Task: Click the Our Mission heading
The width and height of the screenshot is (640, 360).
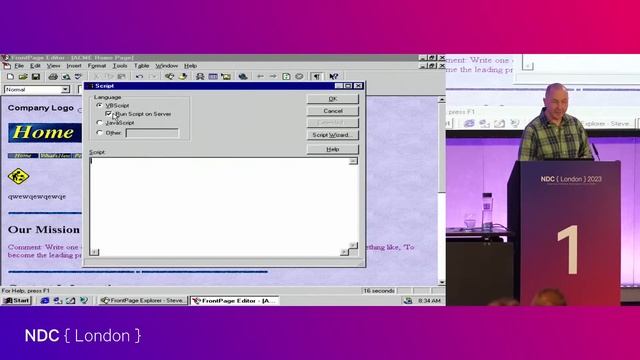Action: (44, 230)
